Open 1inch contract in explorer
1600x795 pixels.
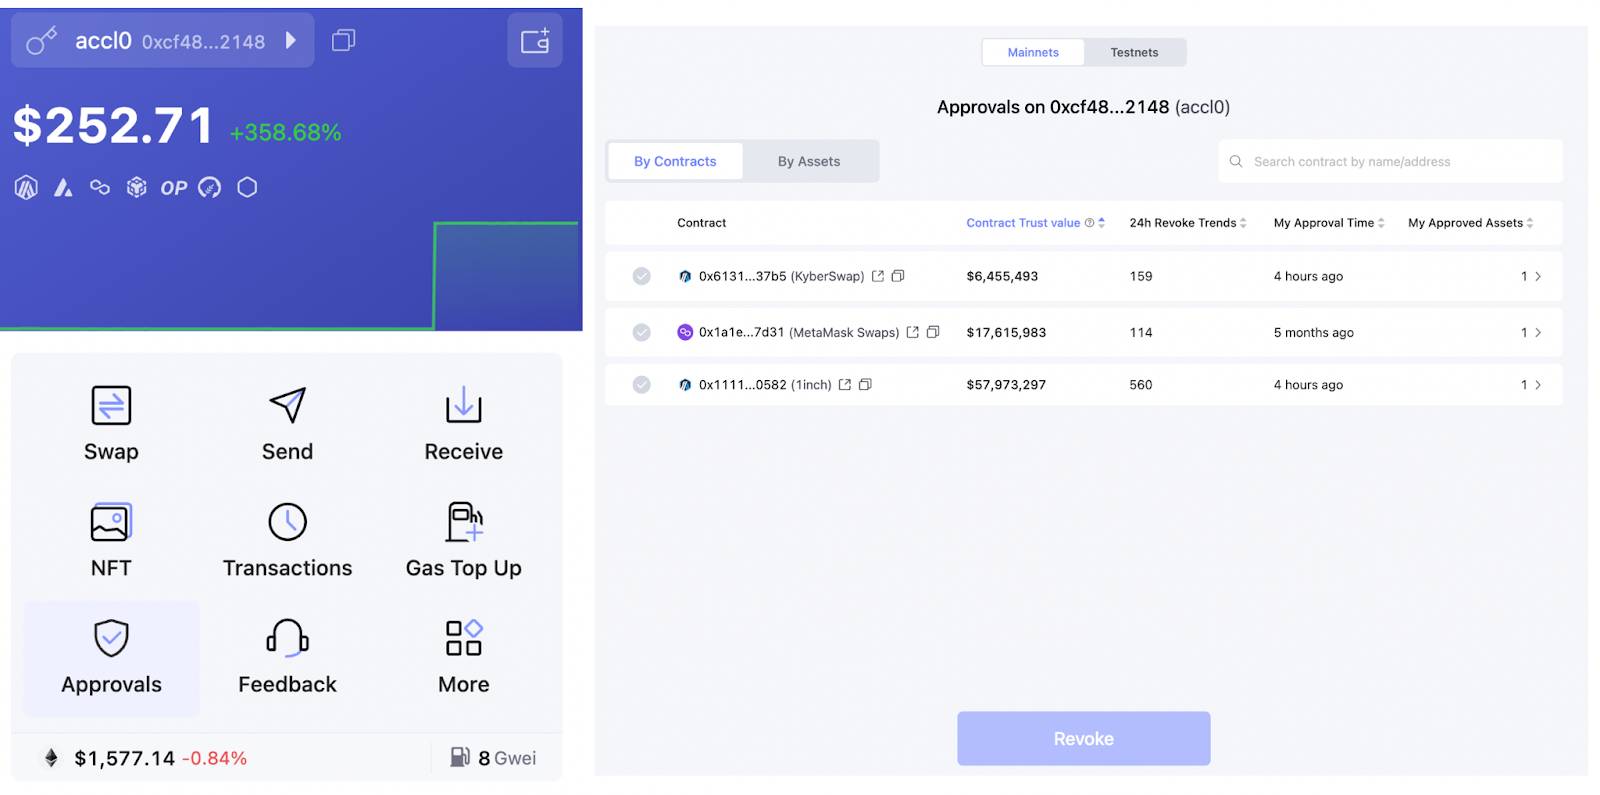point(844,384)
